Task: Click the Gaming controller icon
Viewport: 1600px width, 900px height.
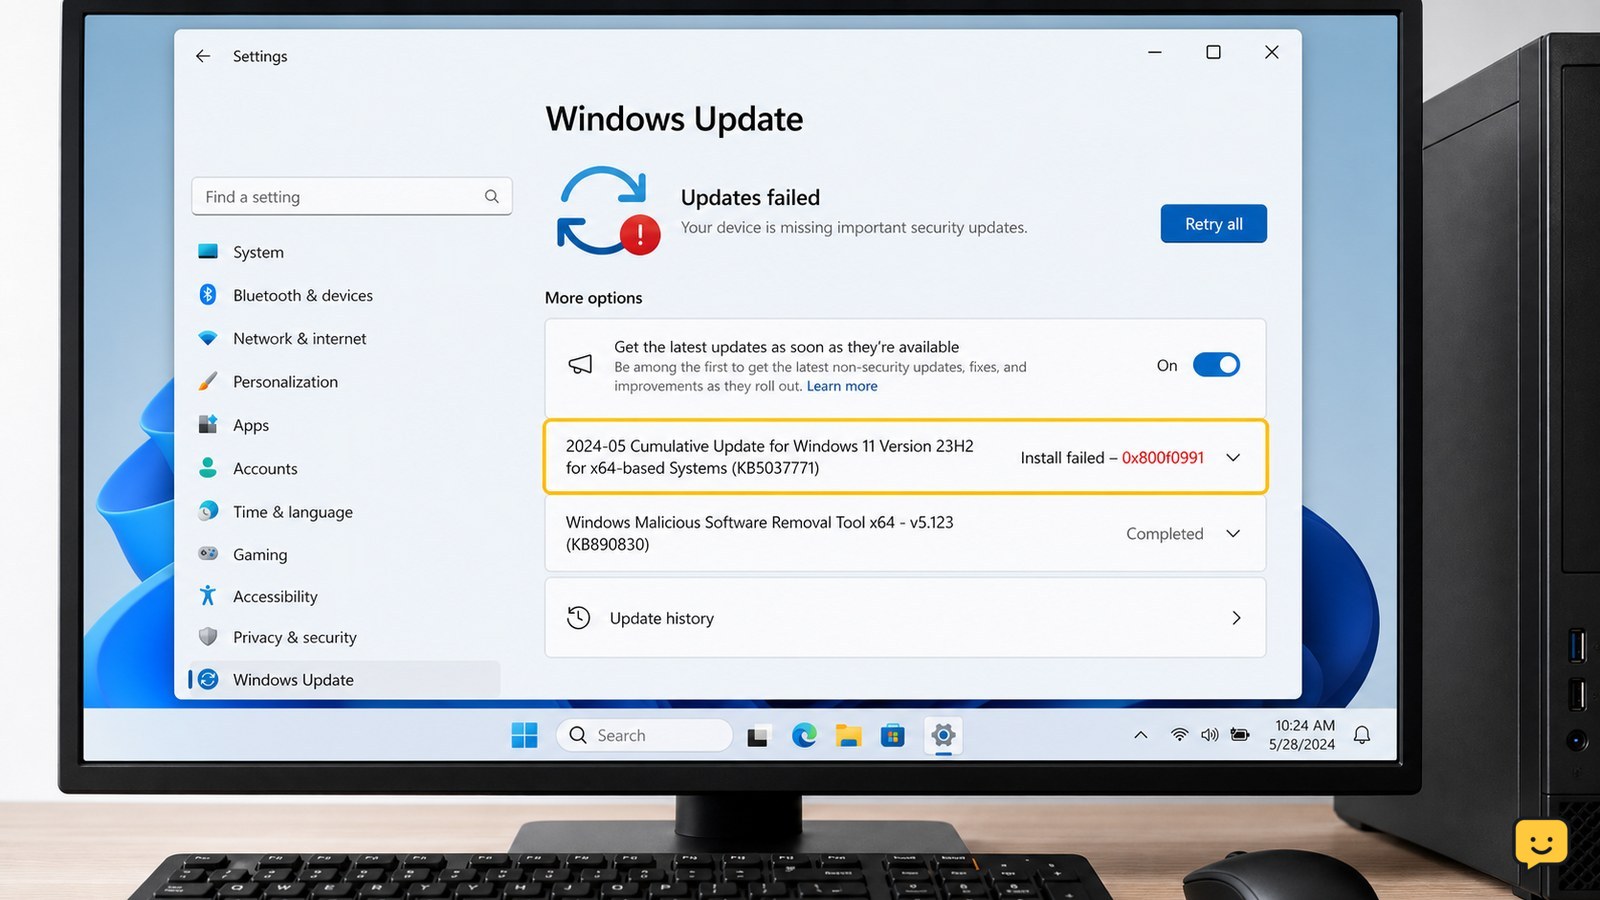Action: pyautogui.click(x=208, y=553)
